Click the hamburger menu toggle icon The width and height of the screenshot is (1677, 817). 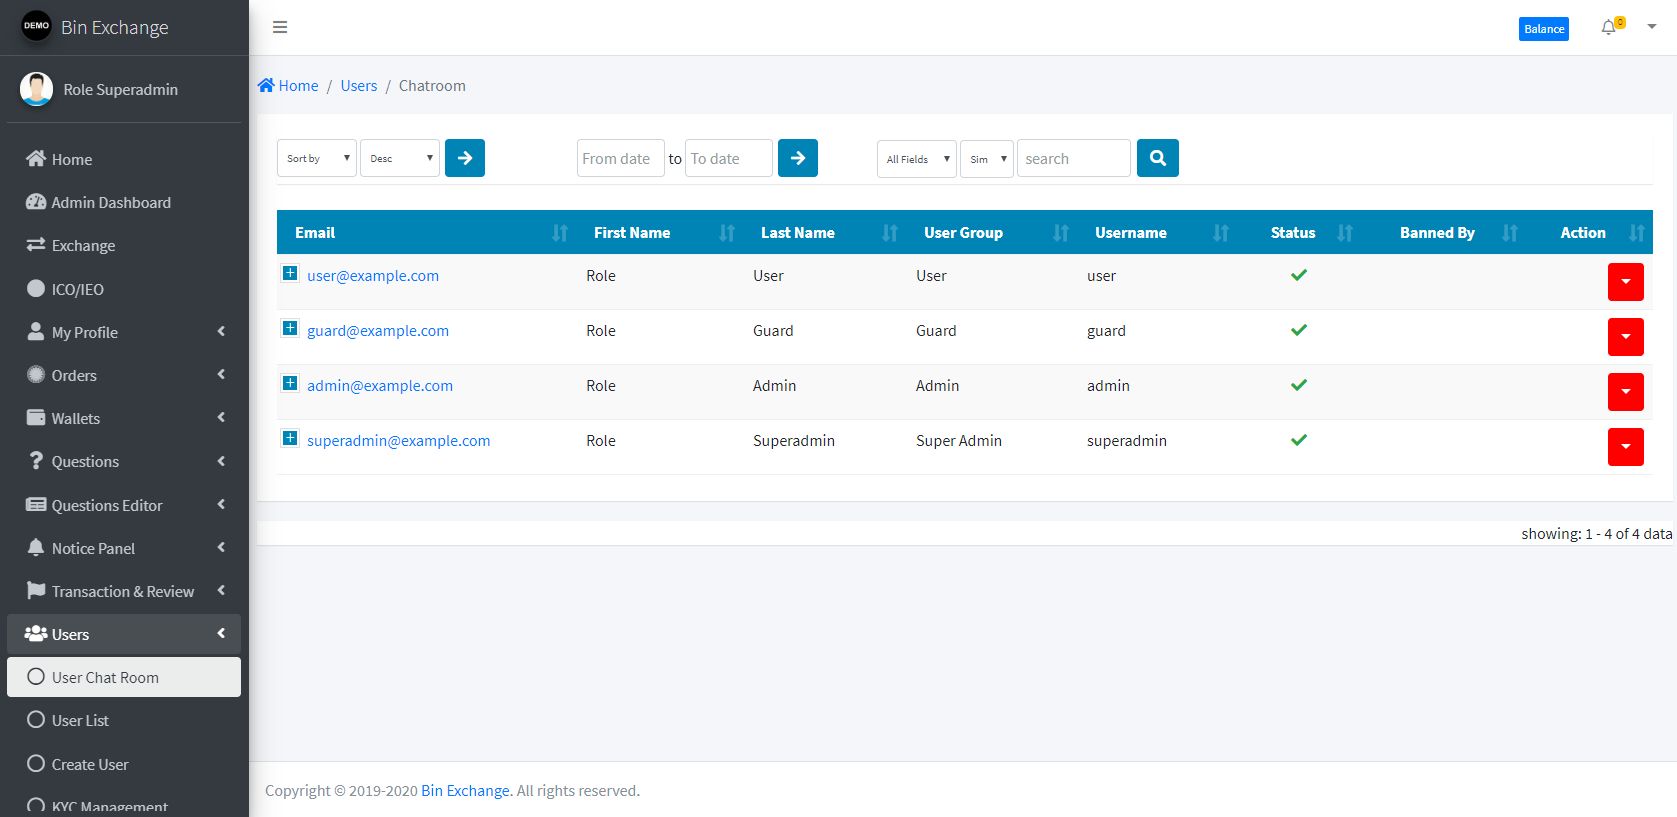[x=280, y=27]
